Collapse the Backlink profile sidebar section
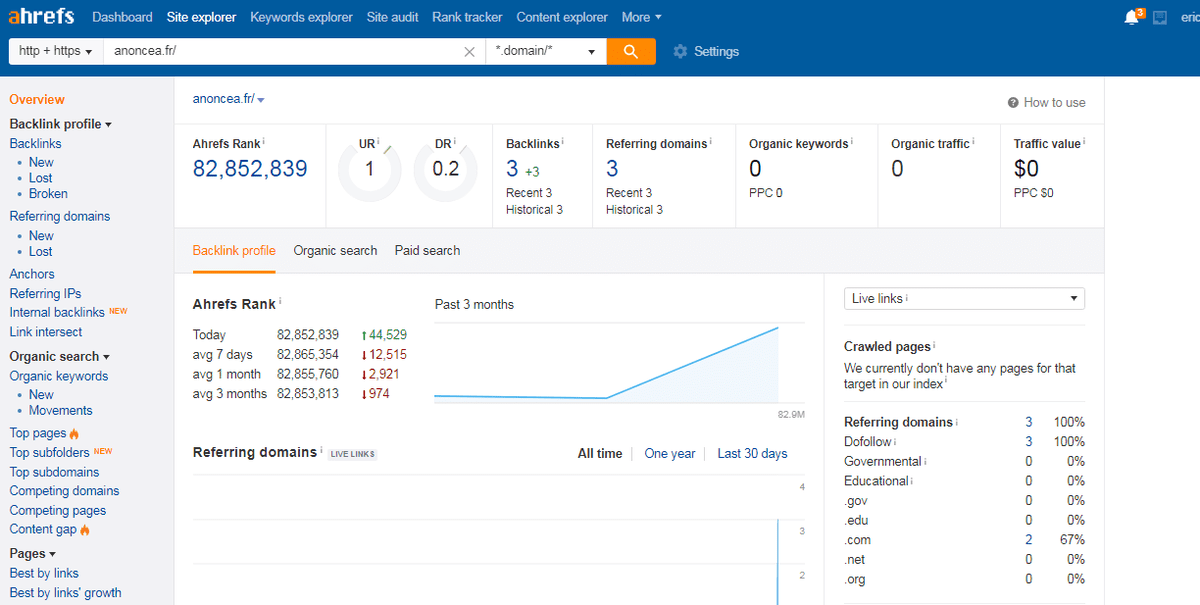The height and width of the screenshot is (605, 1200). pyautogui.click(x=60, y=124)
